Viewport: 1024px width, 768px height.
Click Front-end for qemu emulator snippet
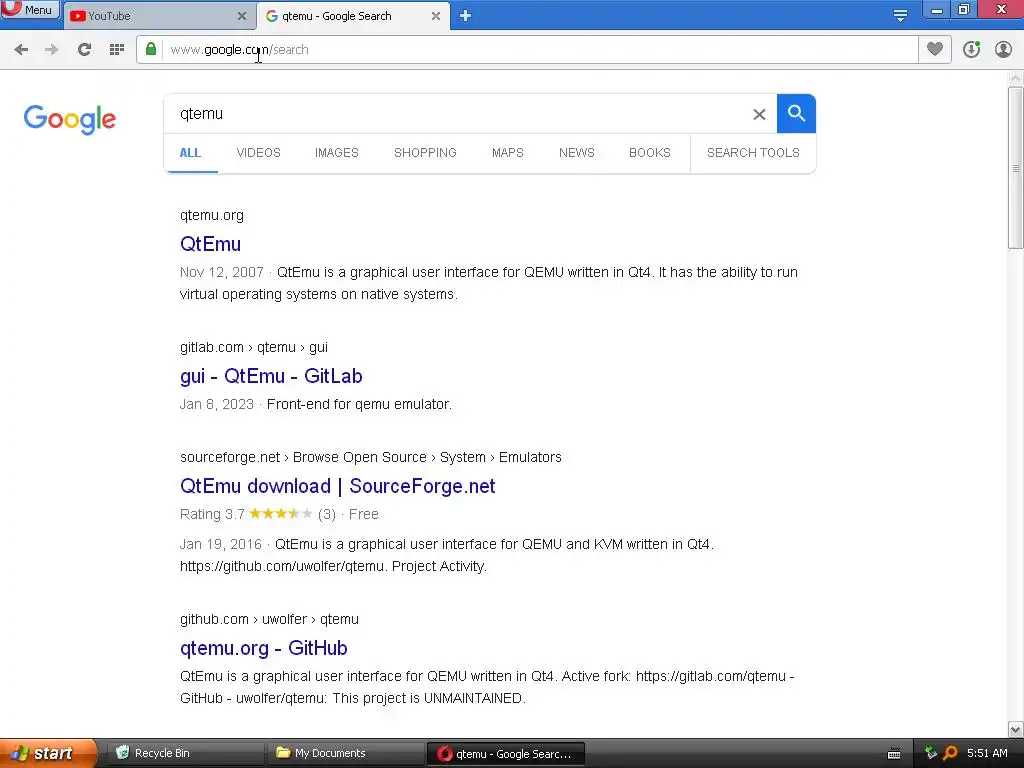(359, 404)
